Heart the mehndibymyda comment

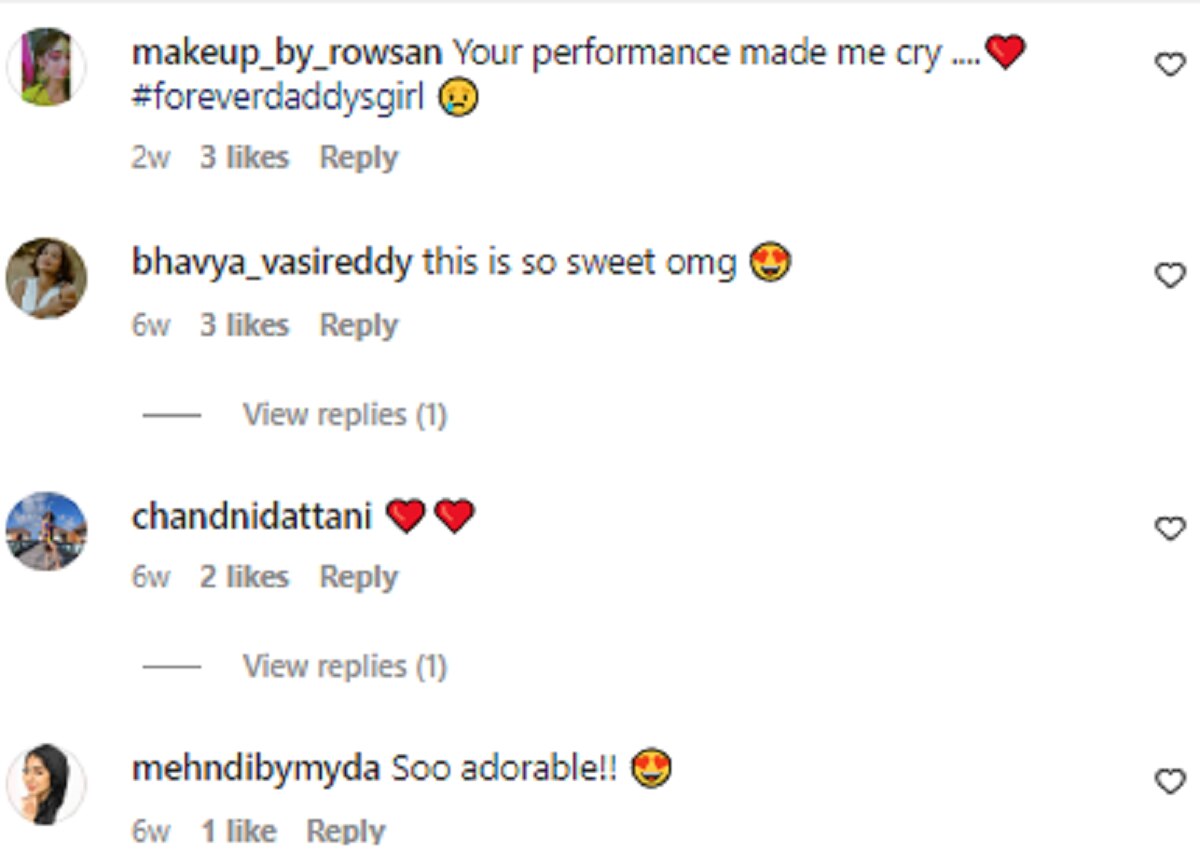1169,781
